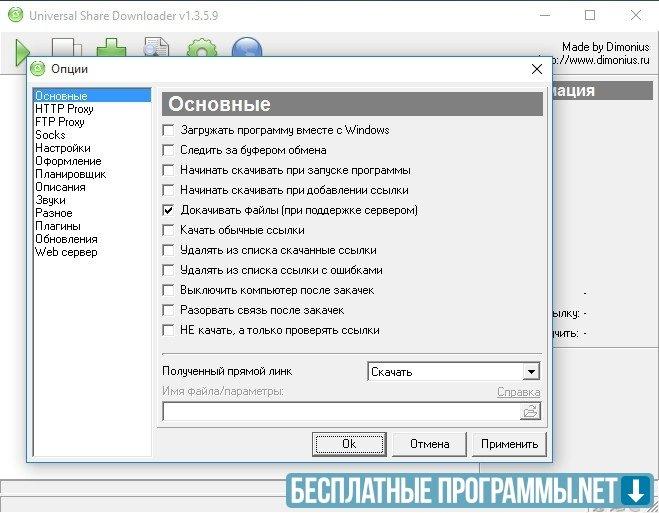Open Настройки category
Screen dimensions: 659x513
[x=63, y=148]
